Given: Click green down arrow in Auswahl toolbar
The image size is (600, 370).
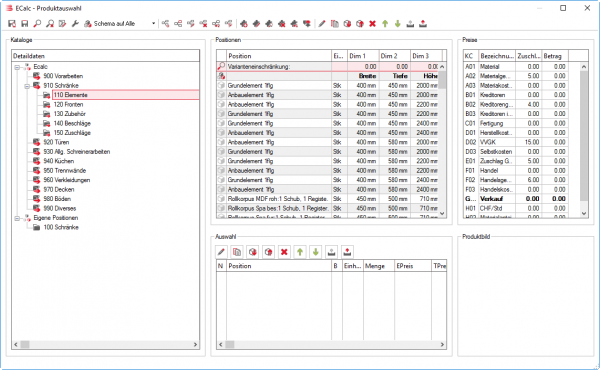Looking at the screenshot, I should click(x=316, y=252).
